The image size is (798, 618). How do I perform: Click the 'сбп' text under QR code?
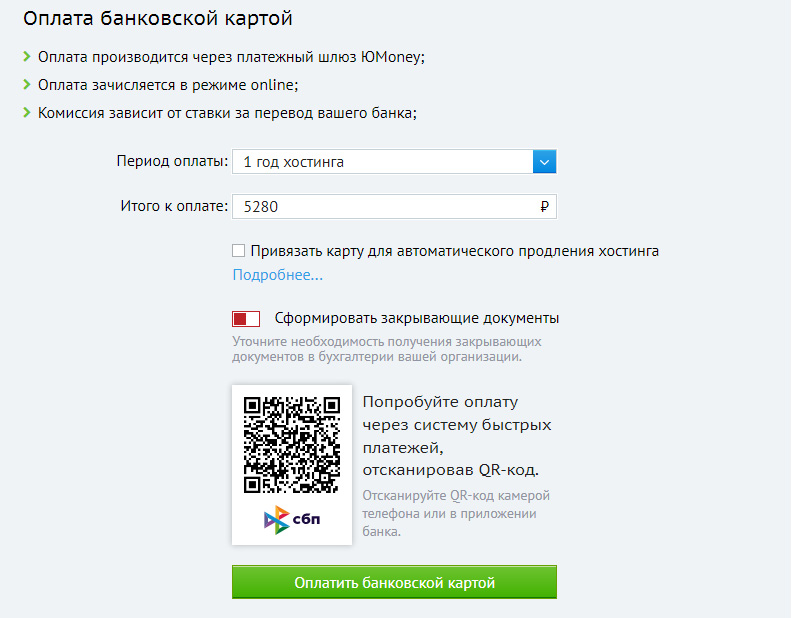306,519
